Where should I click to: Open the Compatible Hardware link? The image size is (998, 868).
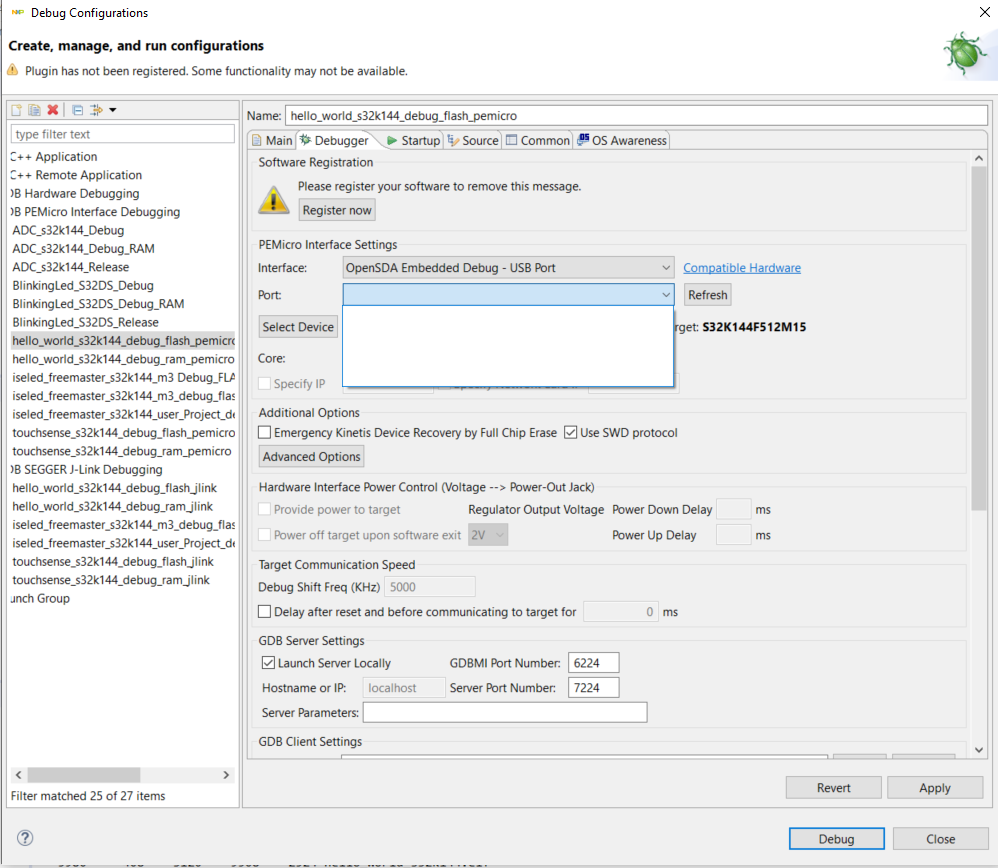741,268
